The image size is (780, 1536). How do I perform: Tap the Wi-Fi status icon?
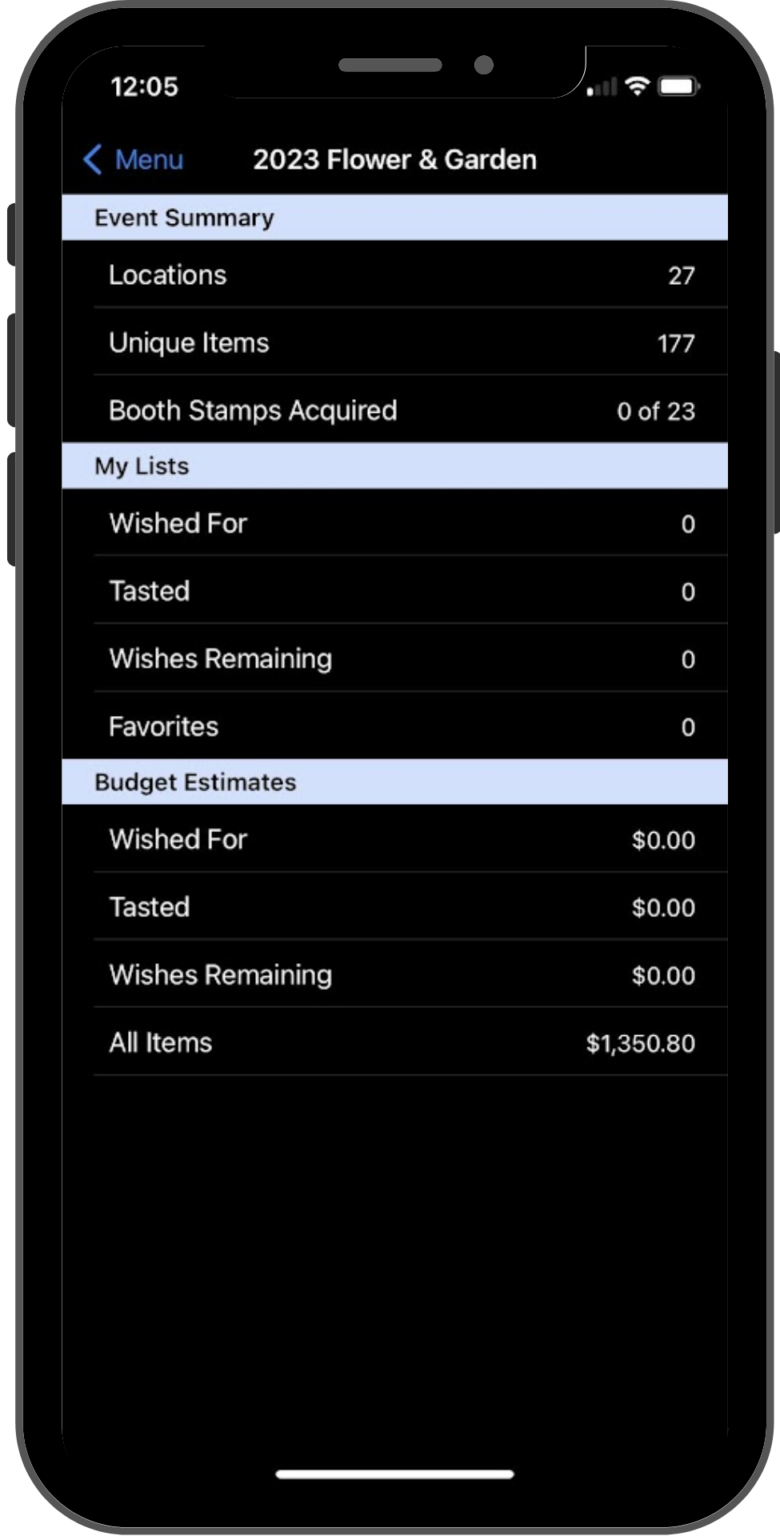[x=637, y=87]
